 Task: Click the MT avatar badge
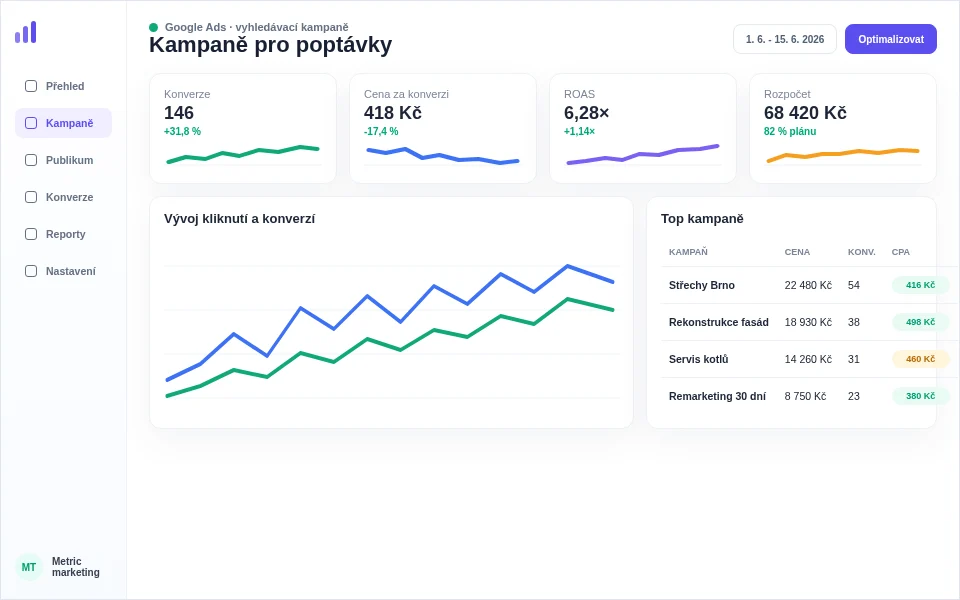[29, 567]
